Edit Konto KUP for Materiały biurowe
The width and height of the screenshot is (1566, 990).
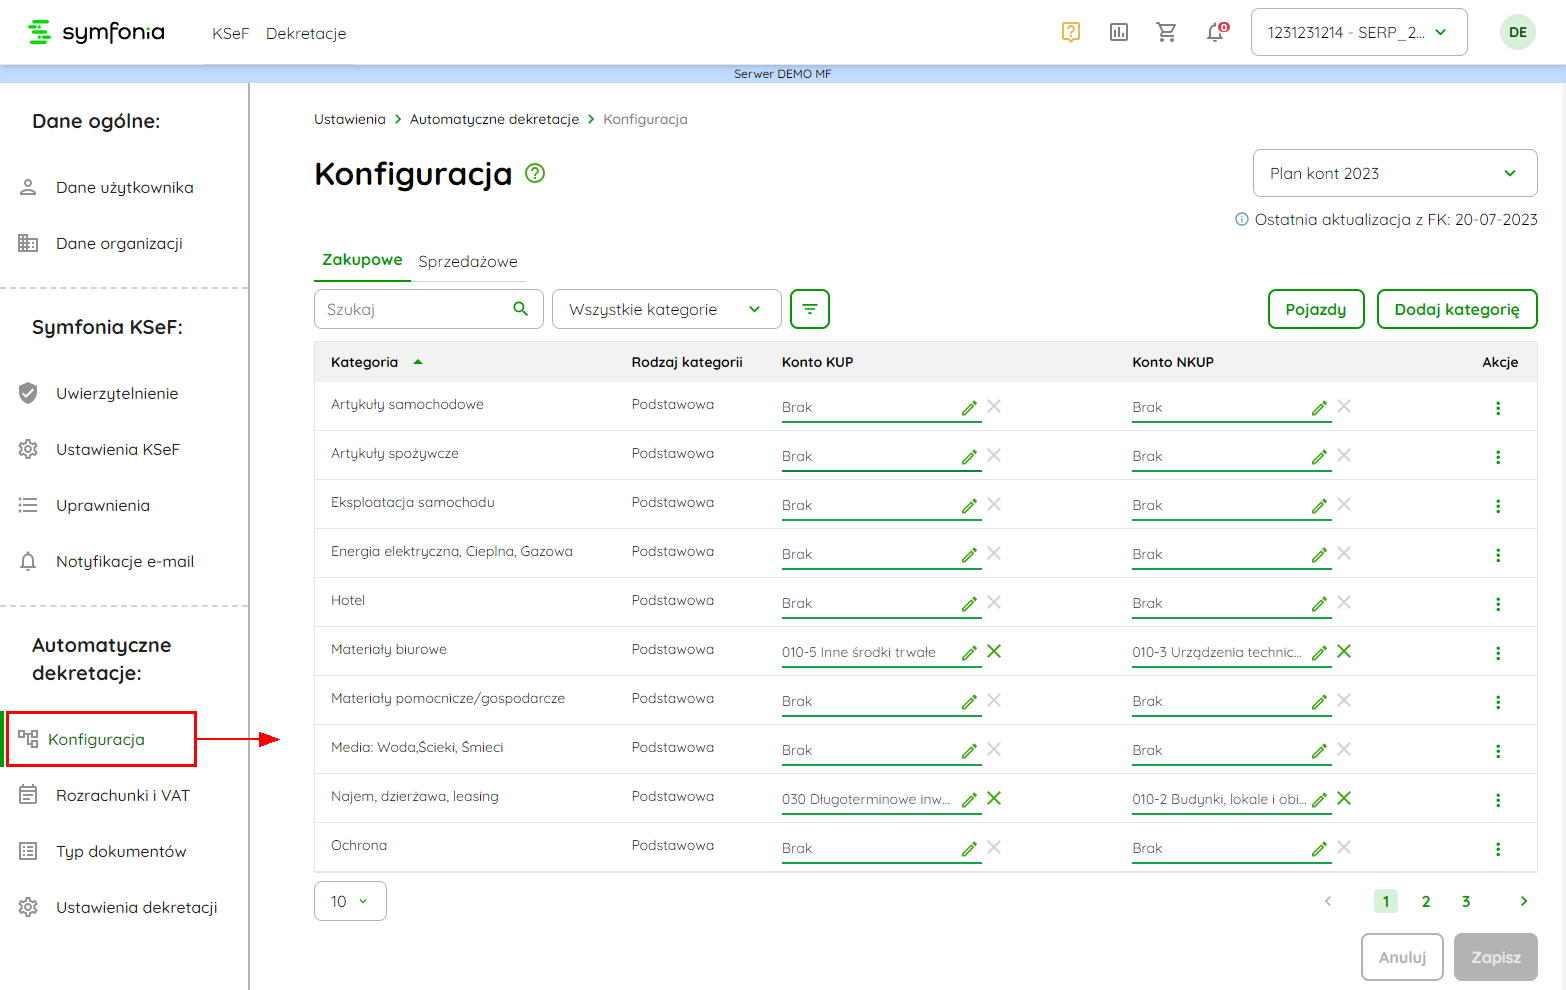coord(969,652)
